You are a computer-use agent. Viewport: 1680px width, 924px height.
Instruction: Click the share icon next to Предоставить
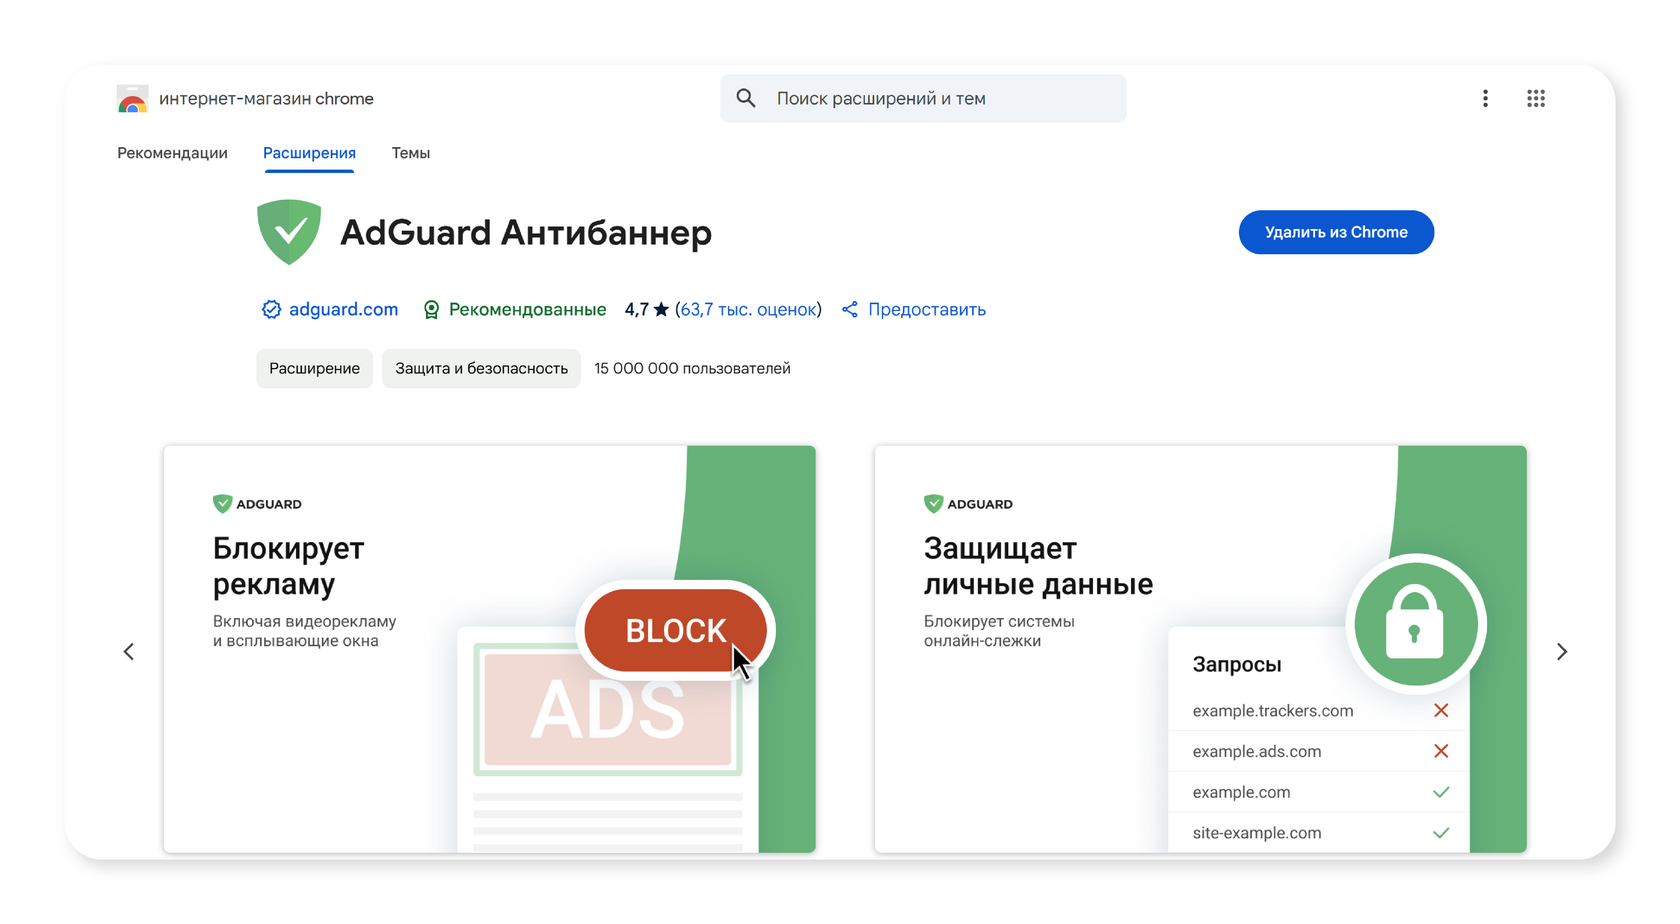coord(850,310)
